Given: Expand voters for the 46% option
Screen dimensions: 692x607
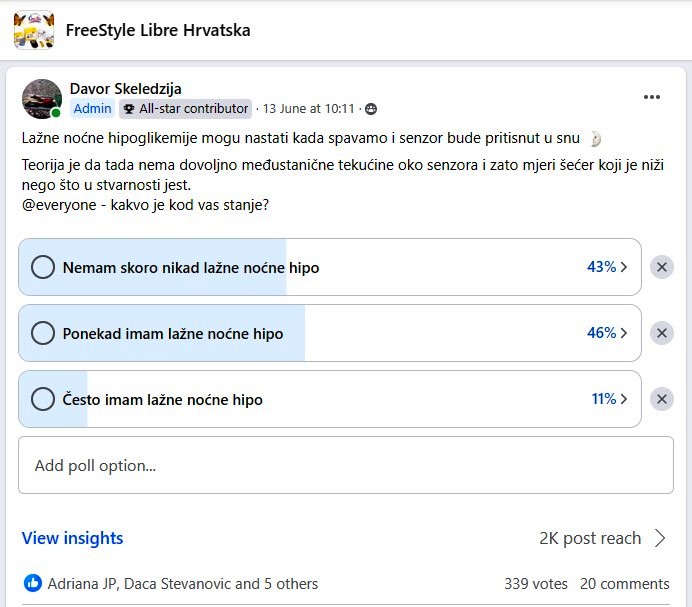Looking at the screenshot, I should [x=607, y=332].
